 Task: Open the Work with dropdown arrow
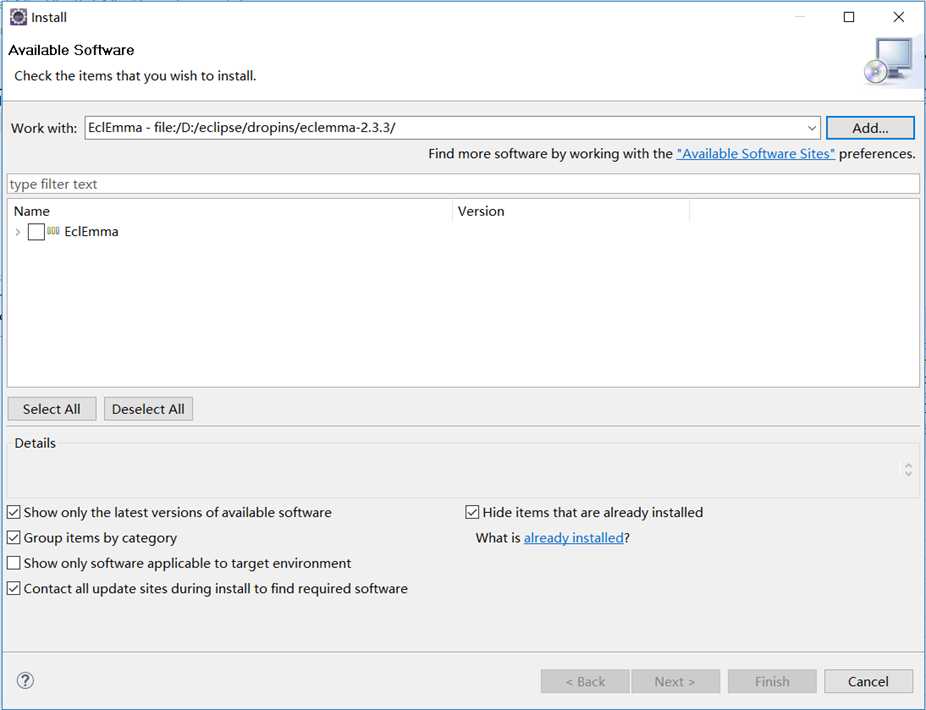(811, 128)
